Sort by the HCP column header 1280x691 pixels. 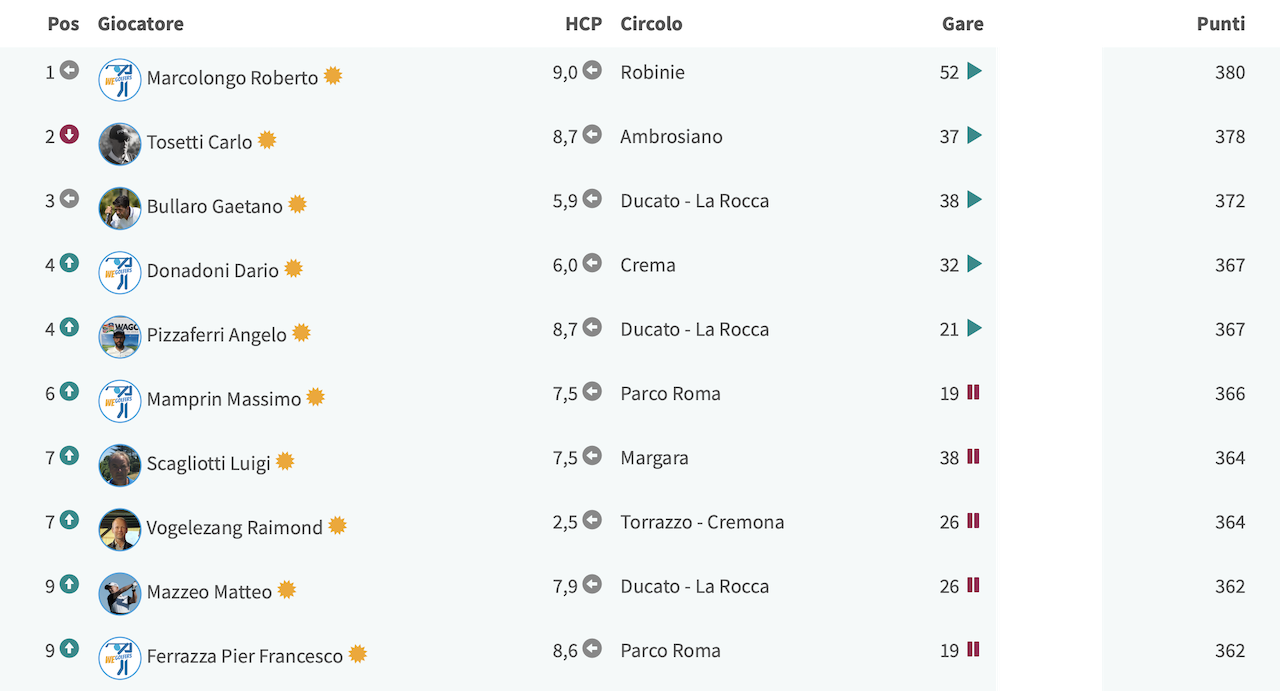point(584,23)
